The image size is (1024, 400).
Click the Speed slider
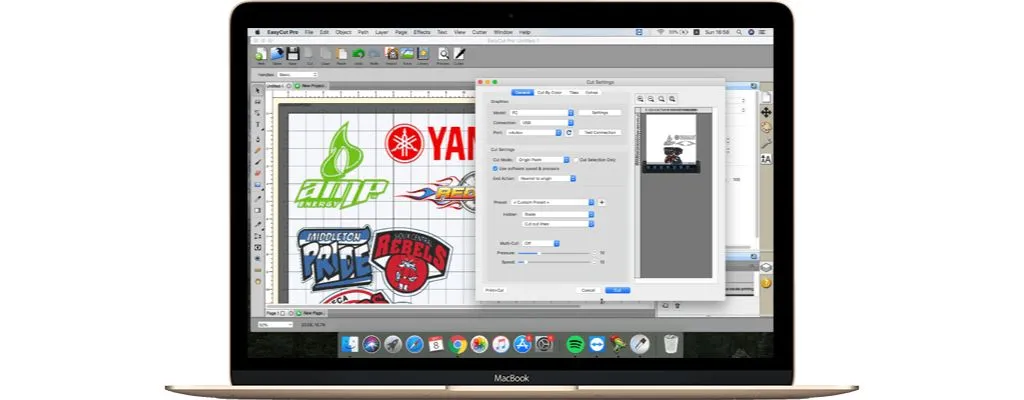click(556, 261)
